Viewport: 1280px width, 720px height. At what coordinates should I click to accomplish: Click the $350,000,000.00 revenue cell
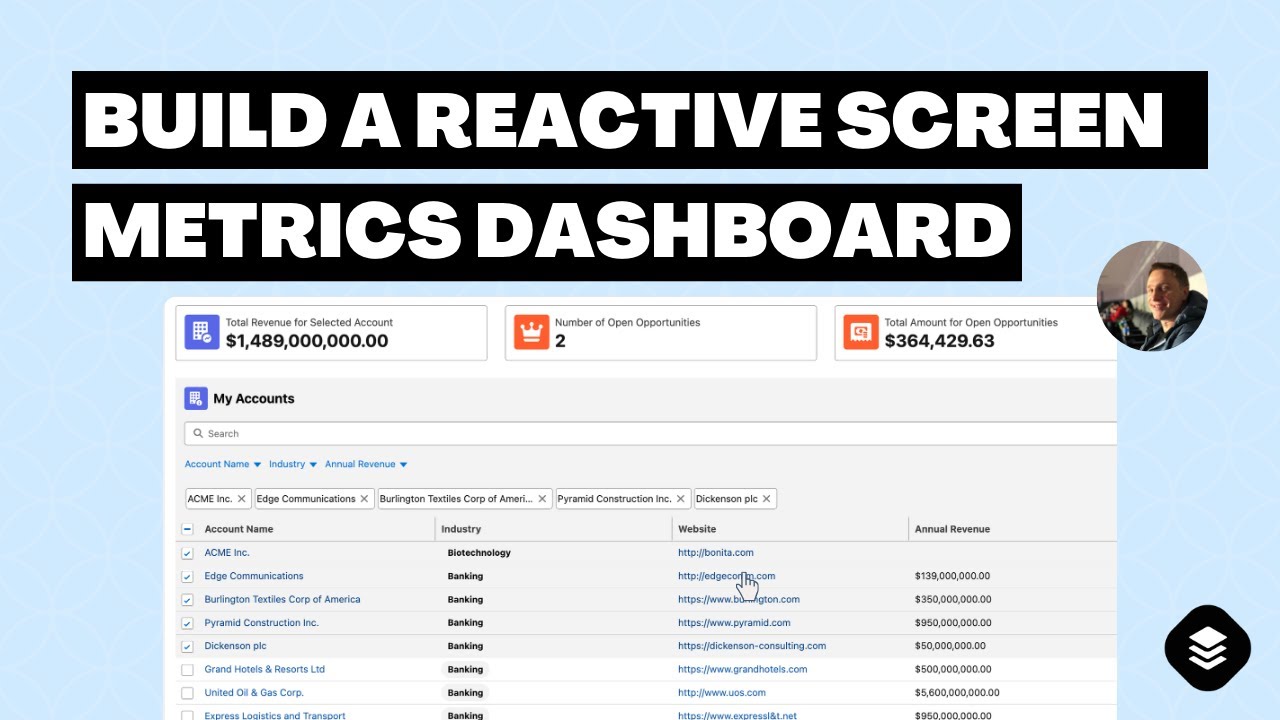click(x=953, y=599)
